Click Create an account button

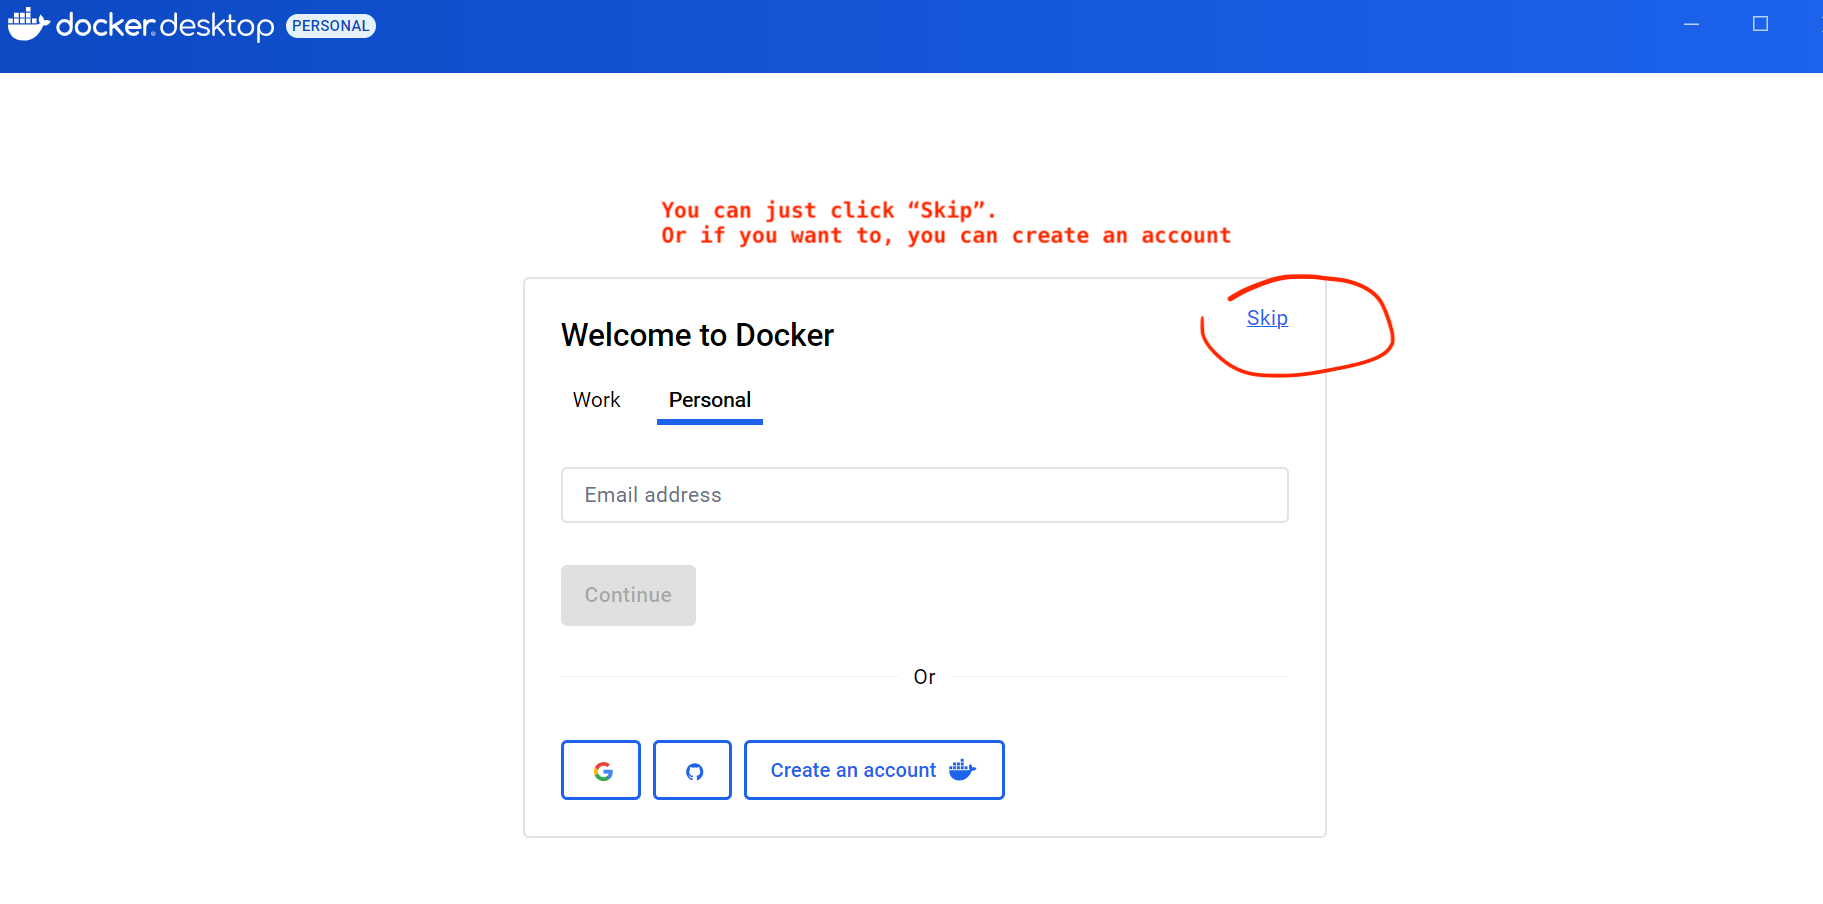pos(874,770)
